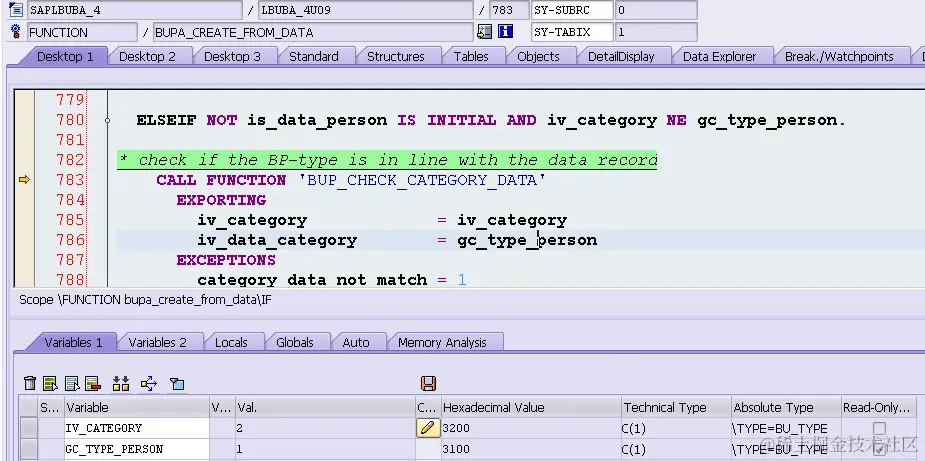This screenshot has height=461, width=925.
Task: Select the row selector for GC_TYPE_PERSON
Action: click(x=28, y=450)
